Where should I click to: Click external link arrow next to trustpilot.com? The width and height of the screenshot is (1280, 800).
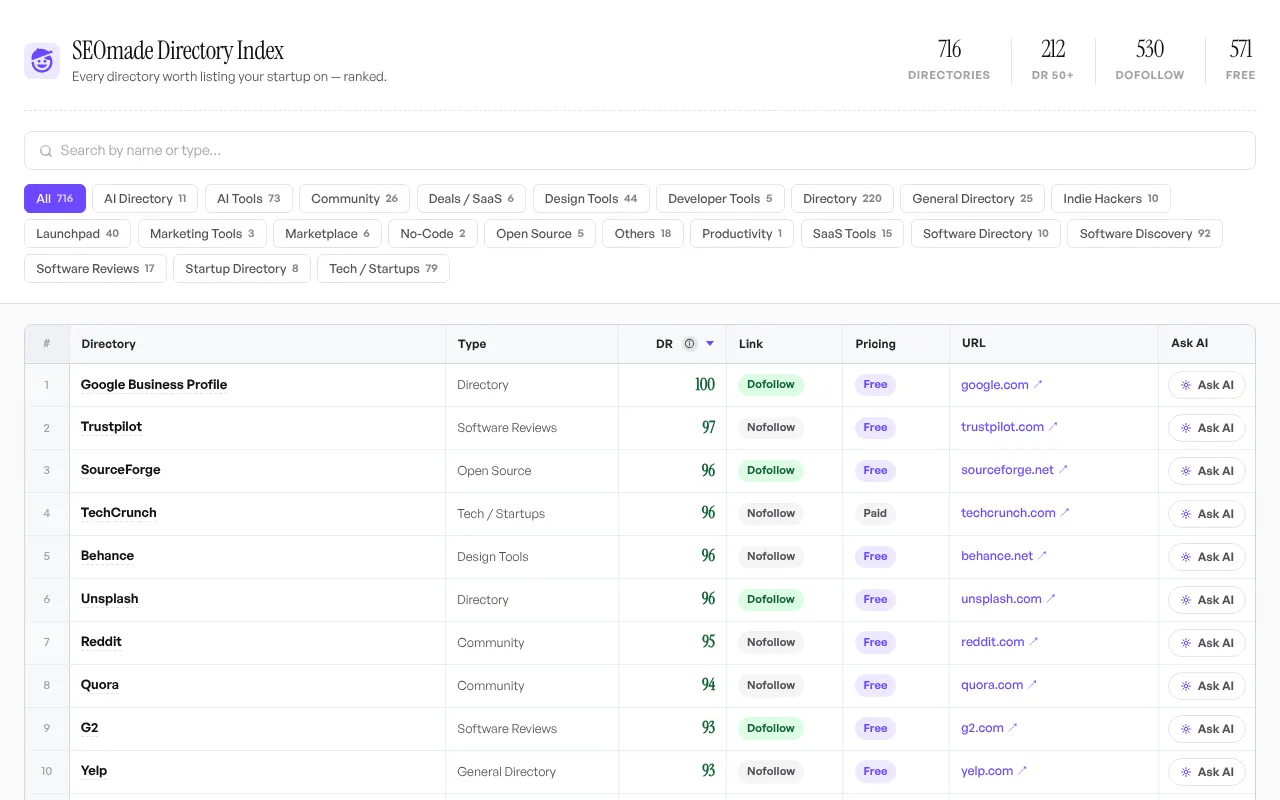click(x=1053, y=427)
